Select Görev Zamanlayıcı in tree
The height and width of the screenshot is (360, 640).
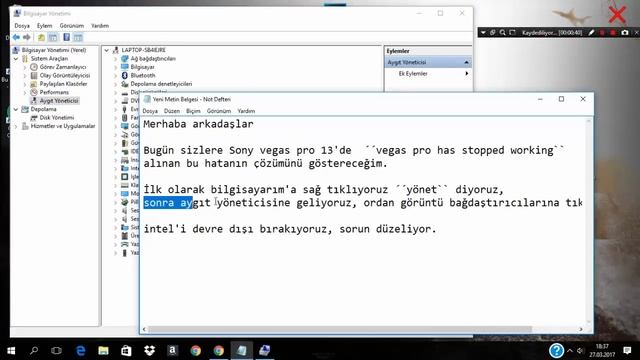point(63,67)
